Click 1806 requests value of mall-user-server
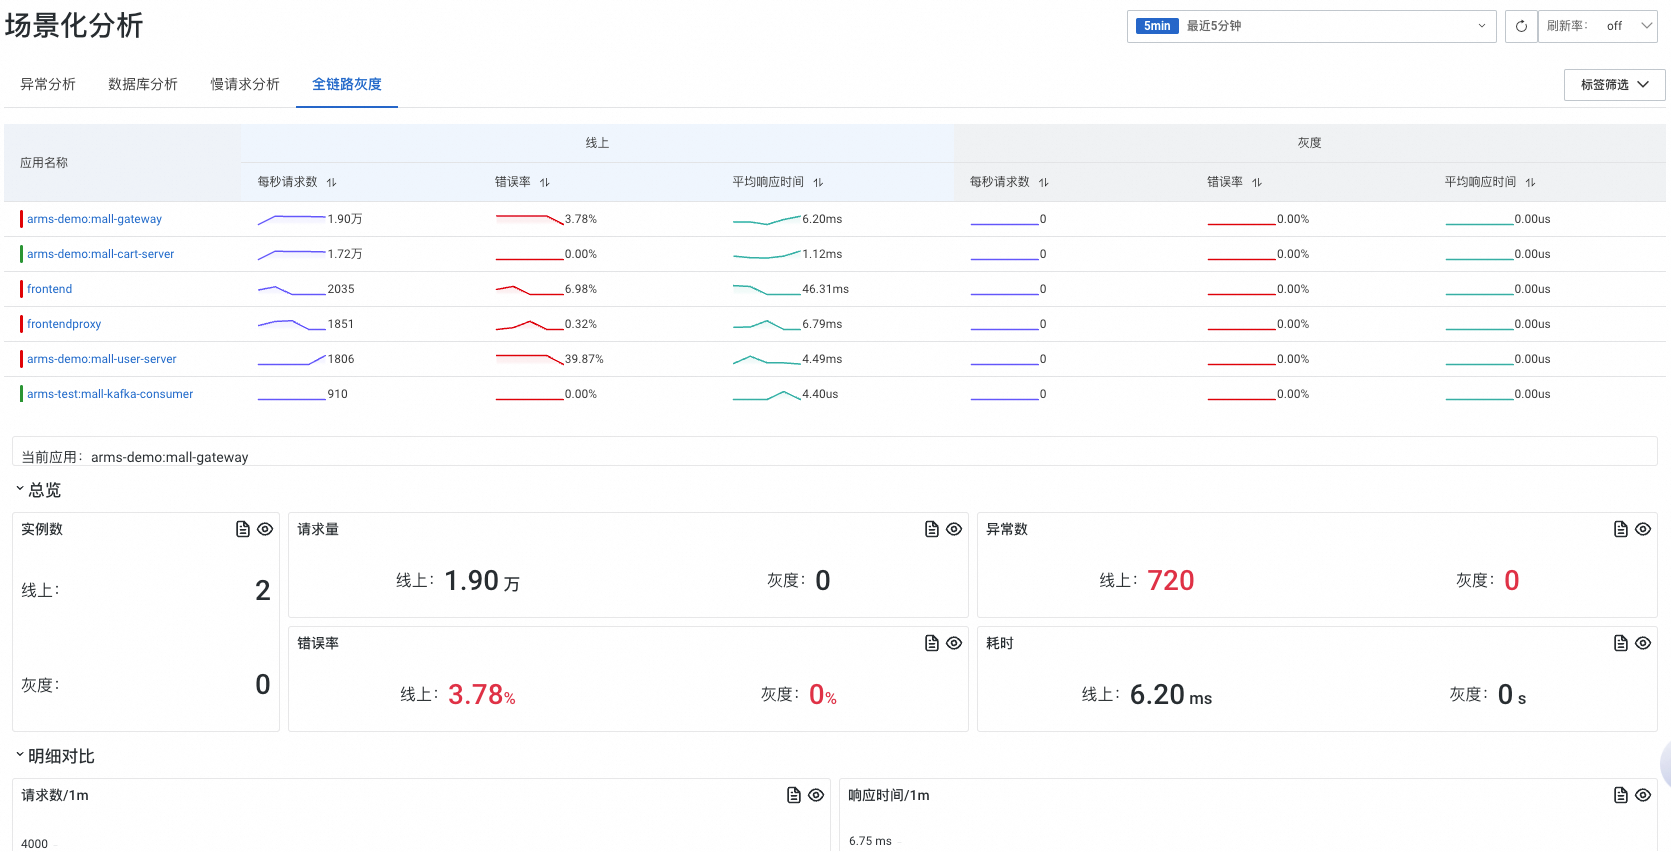 pyautogui.click(x=341, y=359)
